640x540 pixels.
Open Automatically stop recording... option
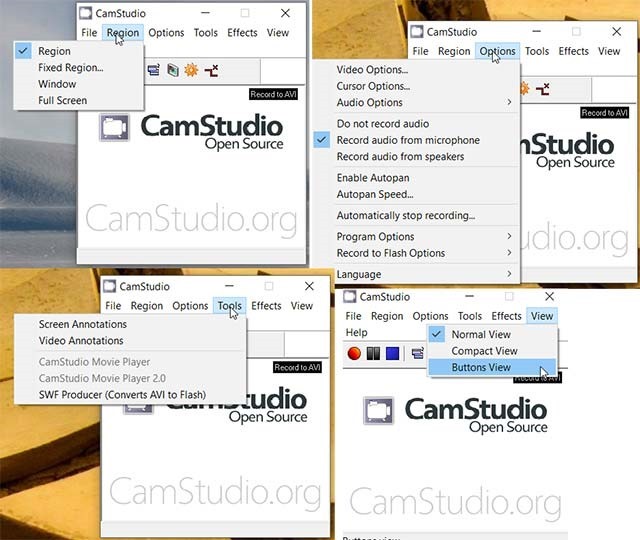tap(416, 216)
